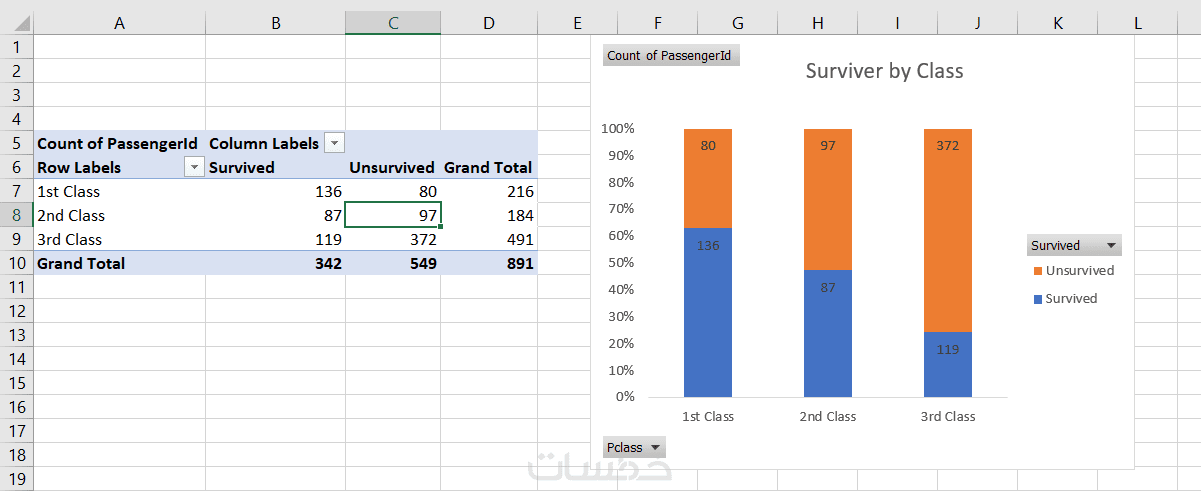Select row 10 header

[16, 263]
